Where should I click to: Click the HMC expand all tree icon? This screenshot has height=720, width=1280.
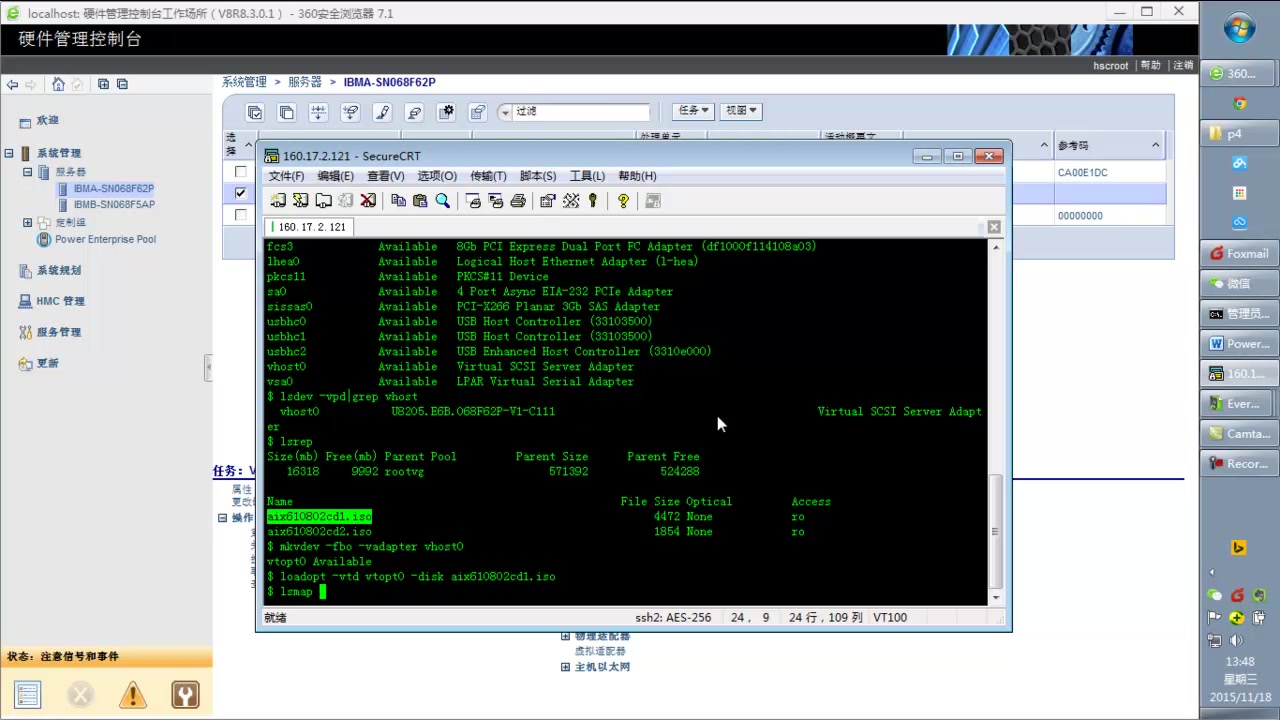point(103,85)
